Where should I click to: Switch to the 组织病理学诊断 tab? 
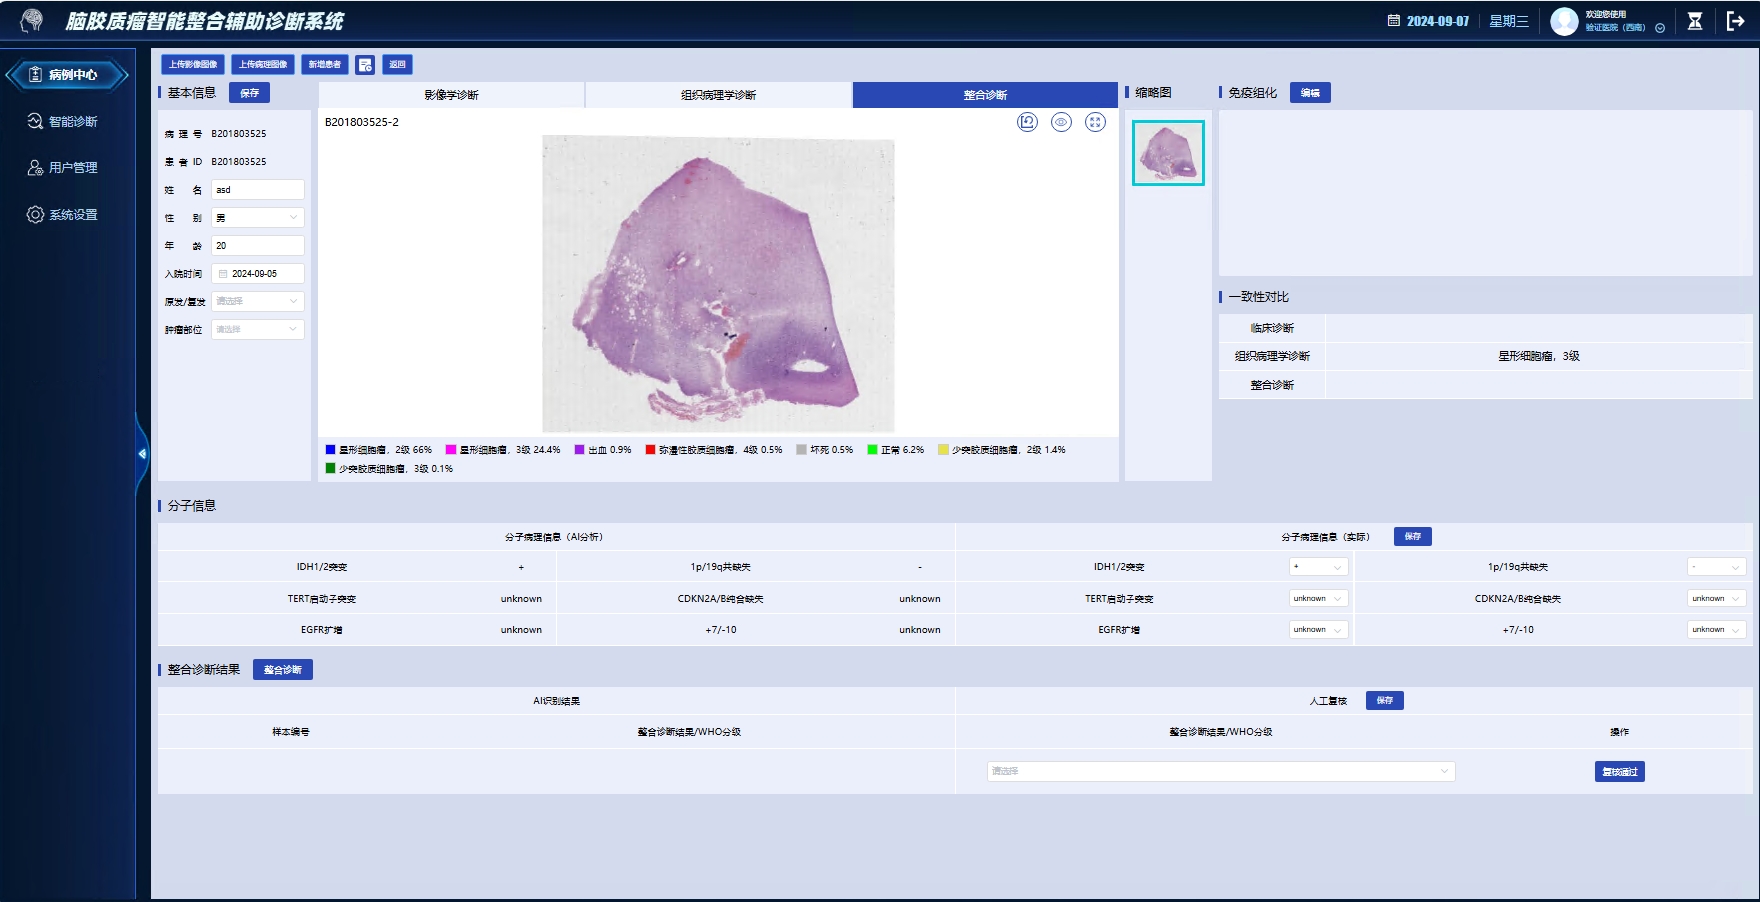[x=718, y=95]
